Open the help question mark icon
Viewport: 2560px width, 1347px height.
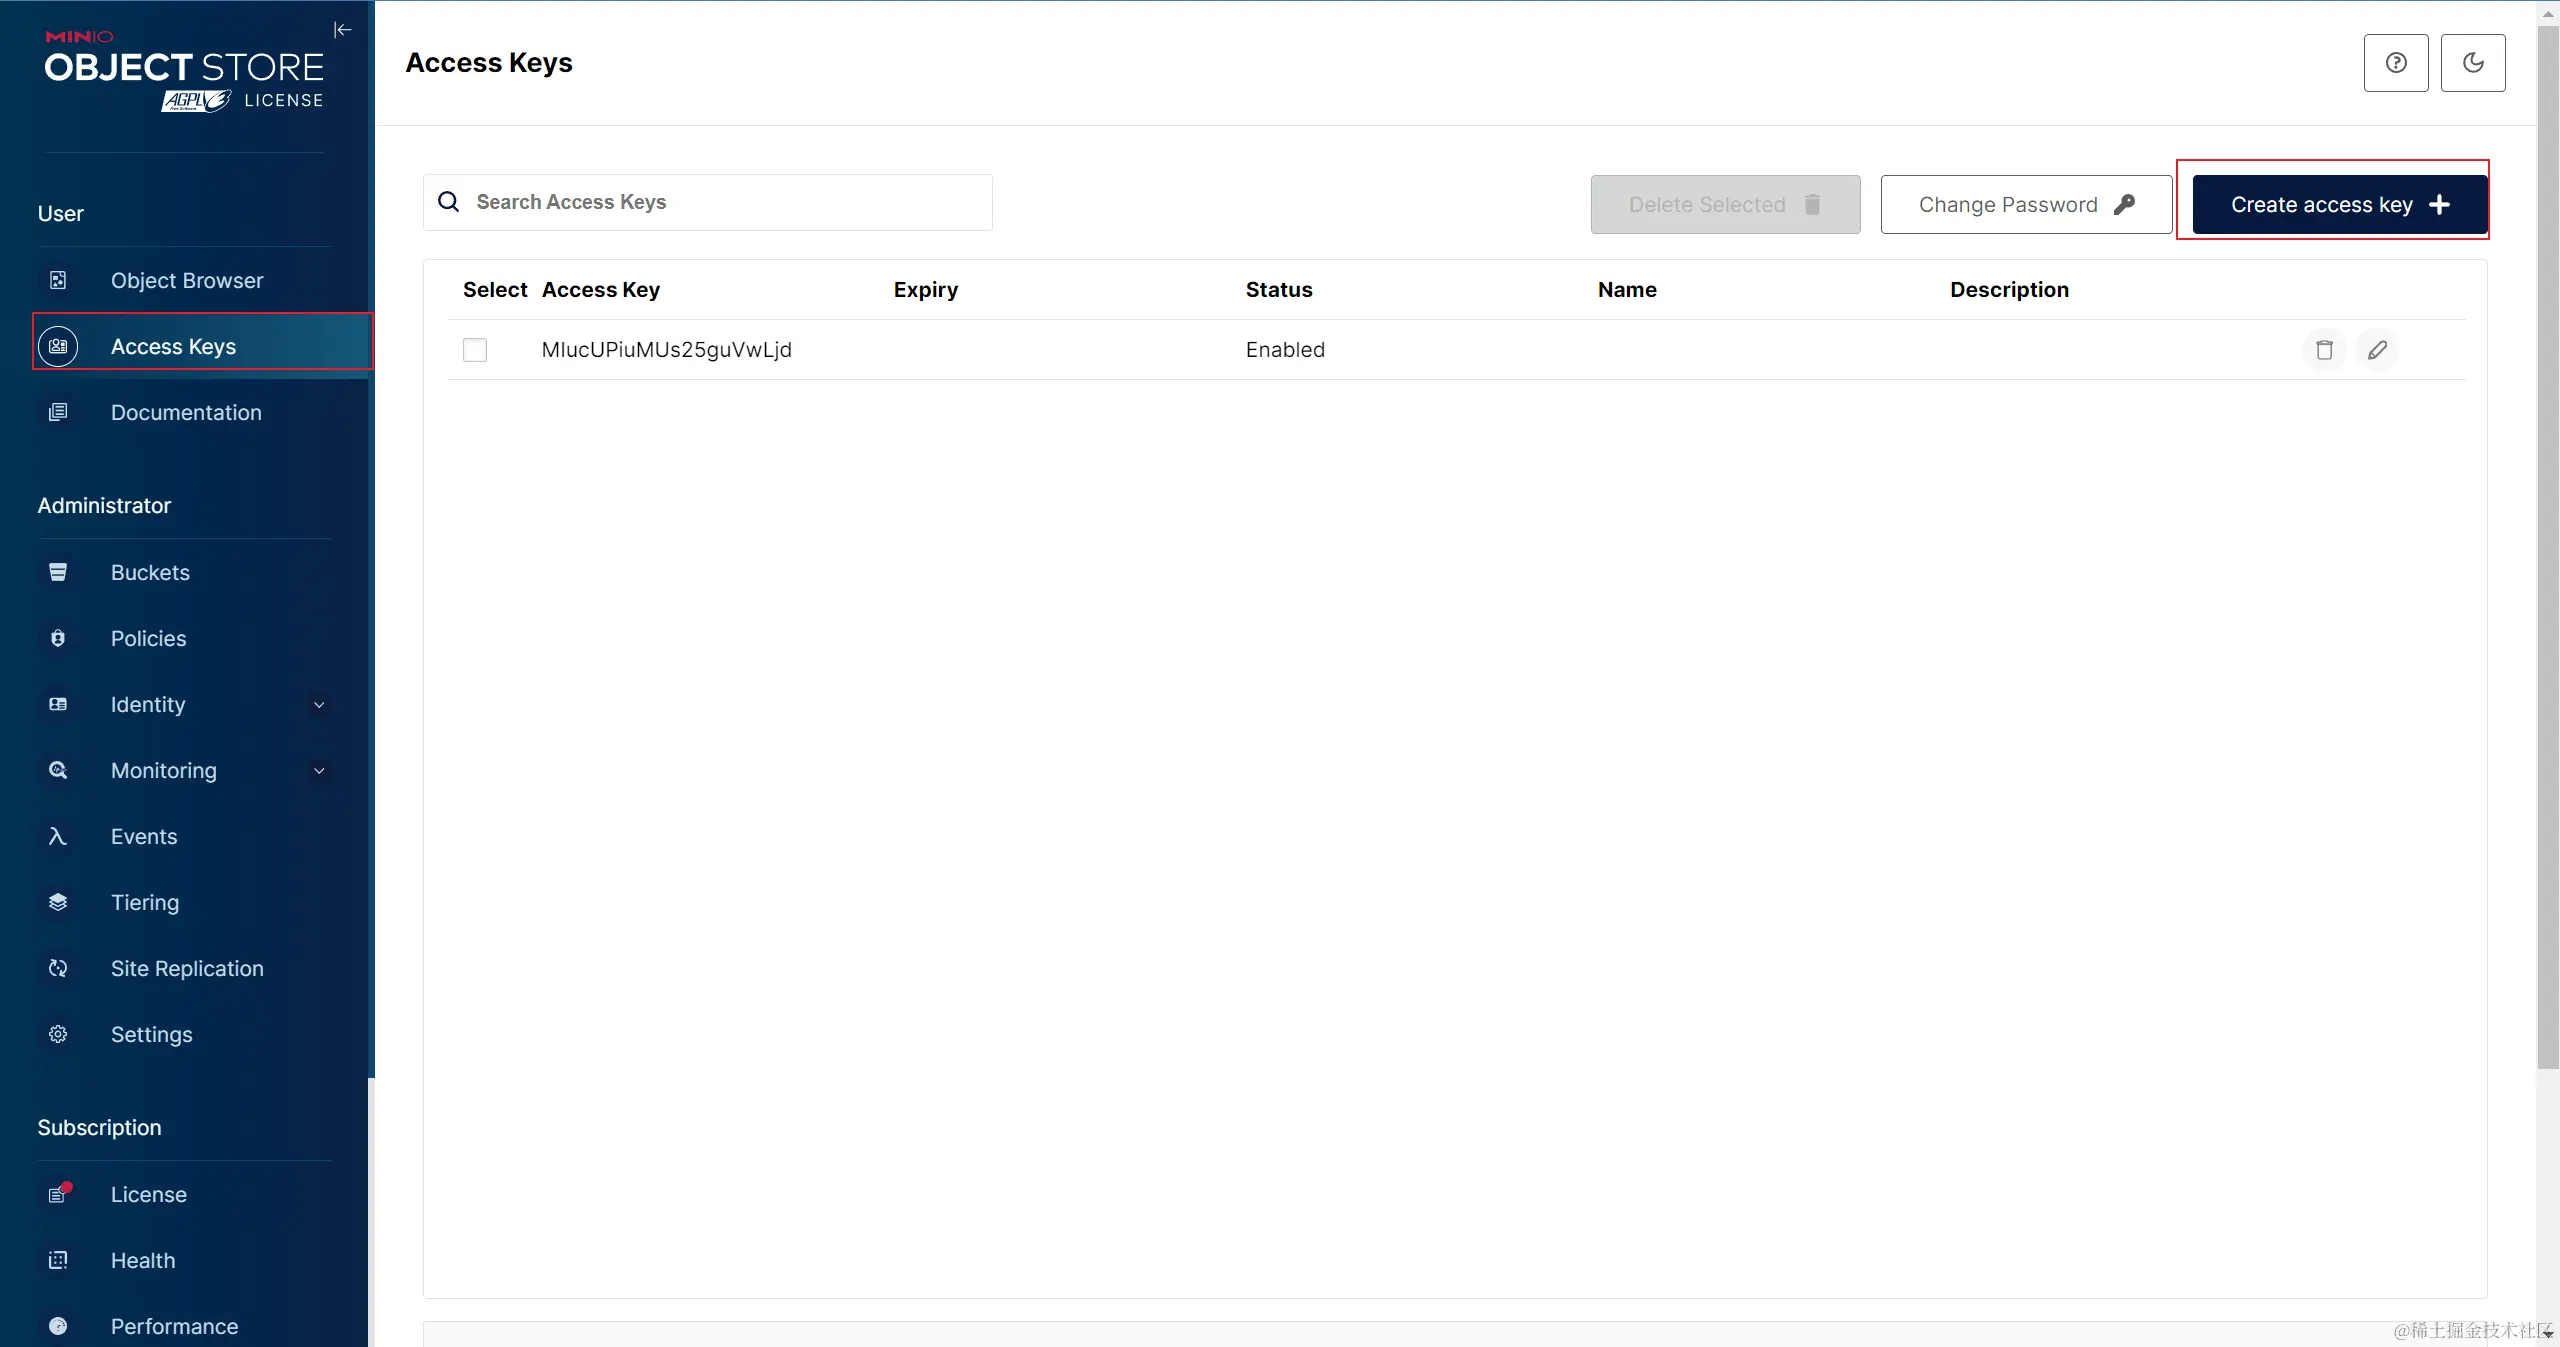click(2395, 63)
